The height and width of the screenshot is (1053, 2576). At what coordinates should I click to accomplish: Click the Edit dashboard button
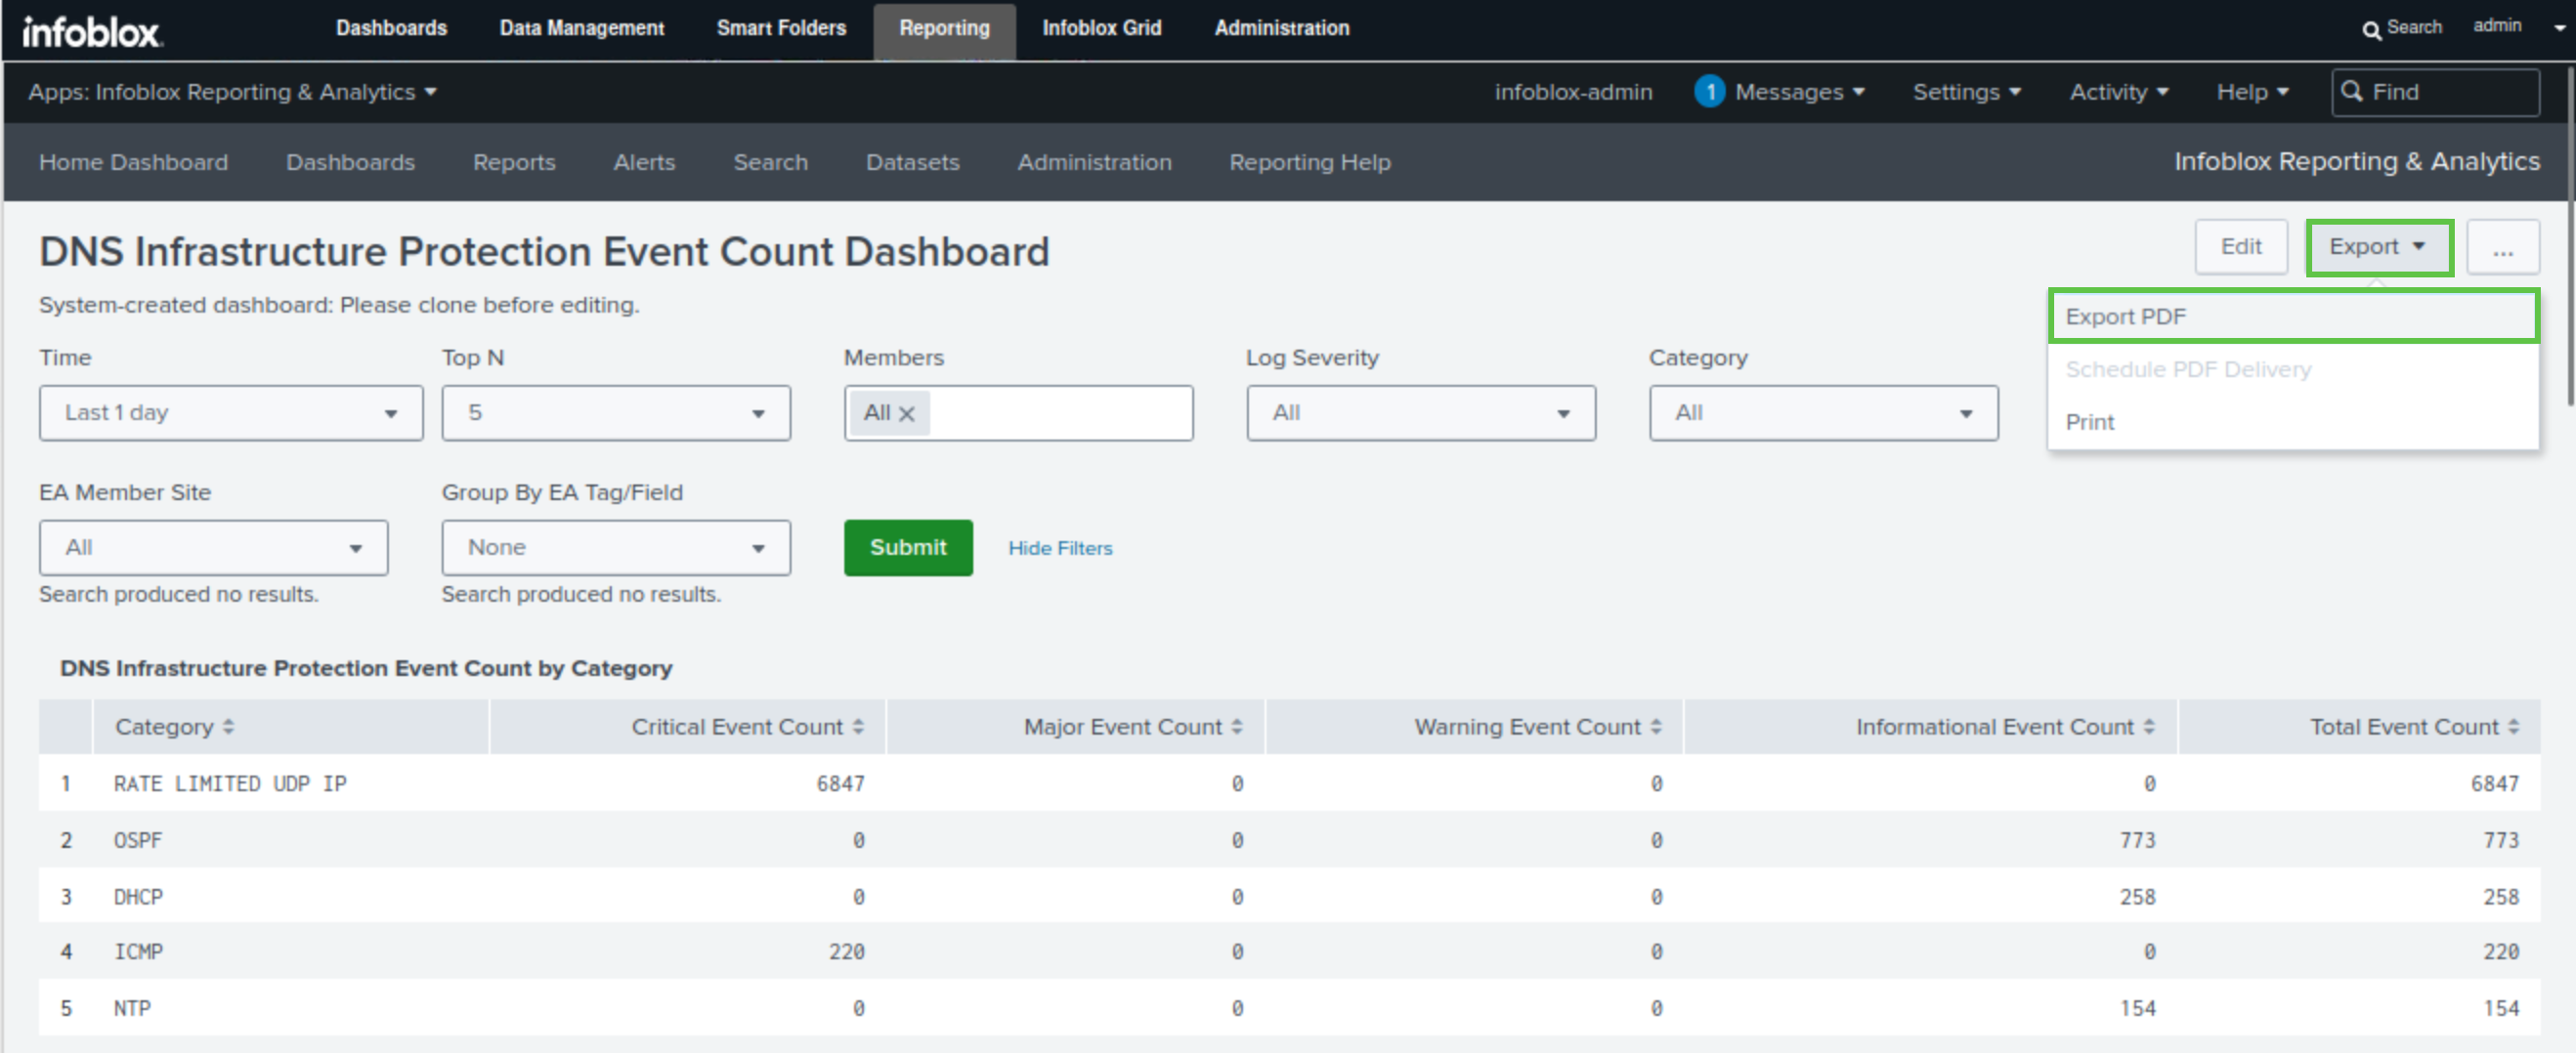pyautogui.click(x=2240, y=247)
